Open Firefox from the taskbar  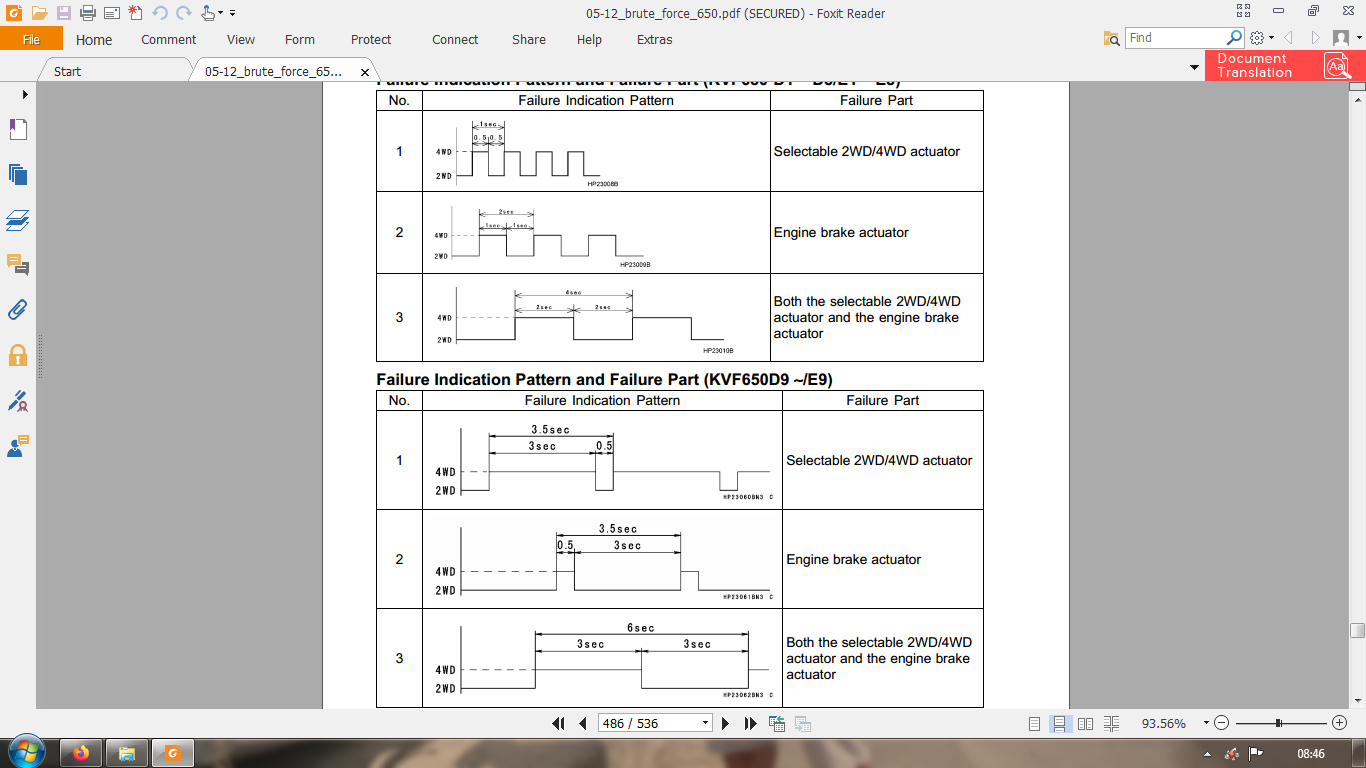click(x=81, y=753)
